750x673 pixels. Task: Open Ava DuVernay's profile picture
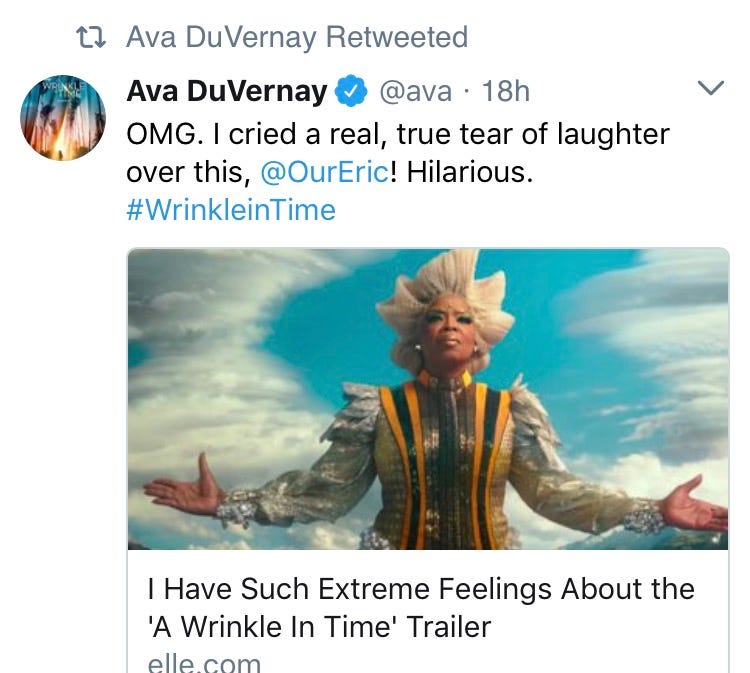coord(63,117)
